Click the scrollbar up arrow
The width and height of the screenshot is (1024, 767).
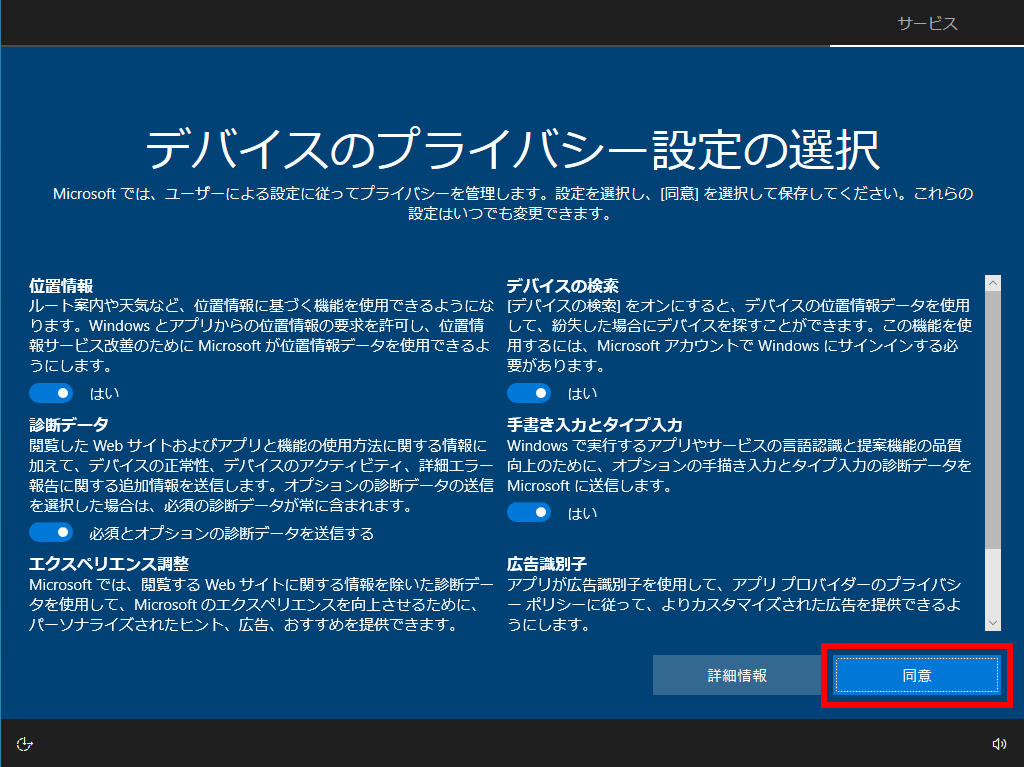(993, 283)
